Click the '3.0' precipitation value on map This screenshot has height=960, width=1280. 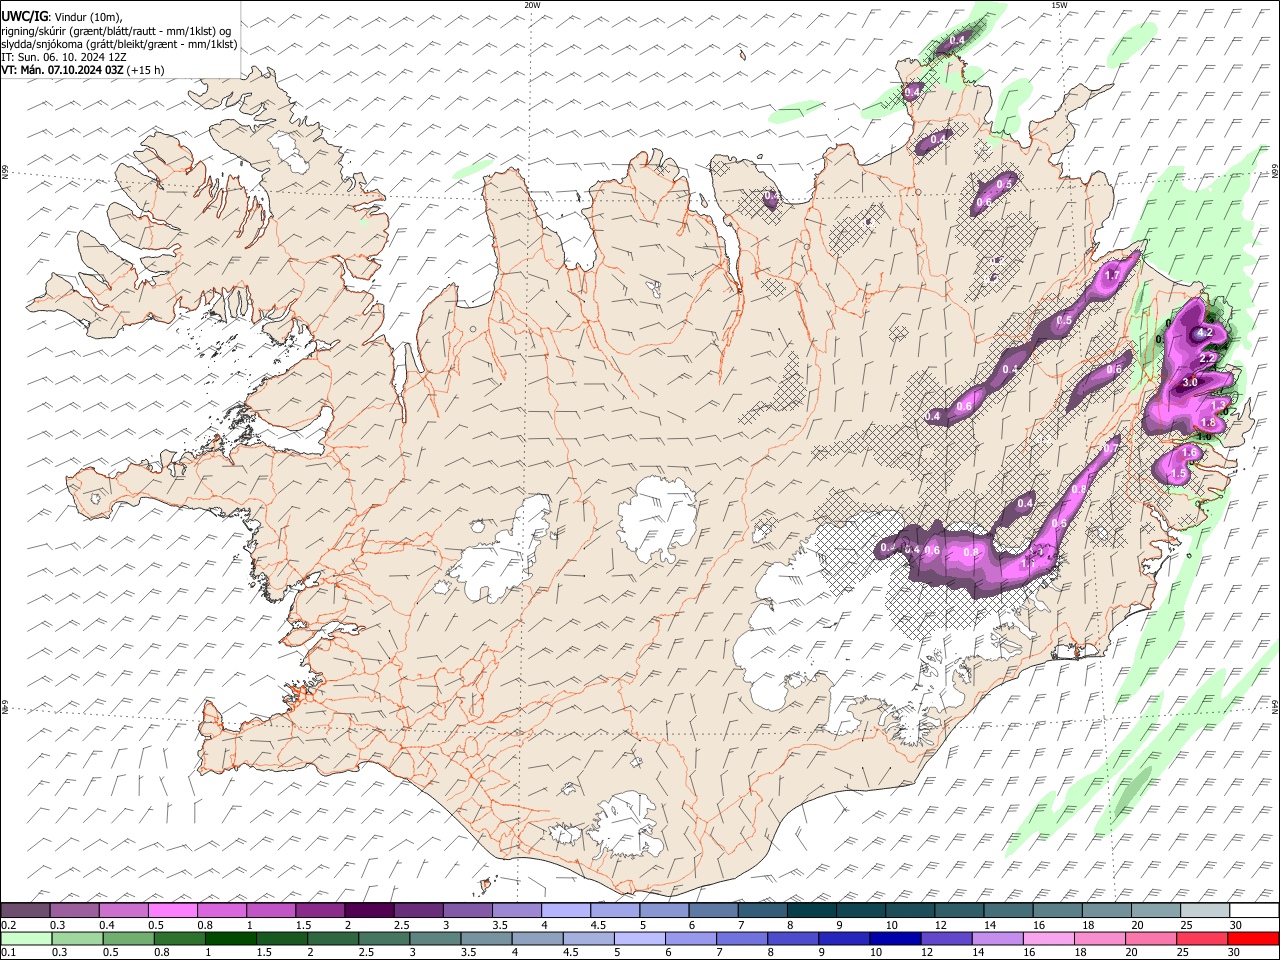[x=1190, y=383]
